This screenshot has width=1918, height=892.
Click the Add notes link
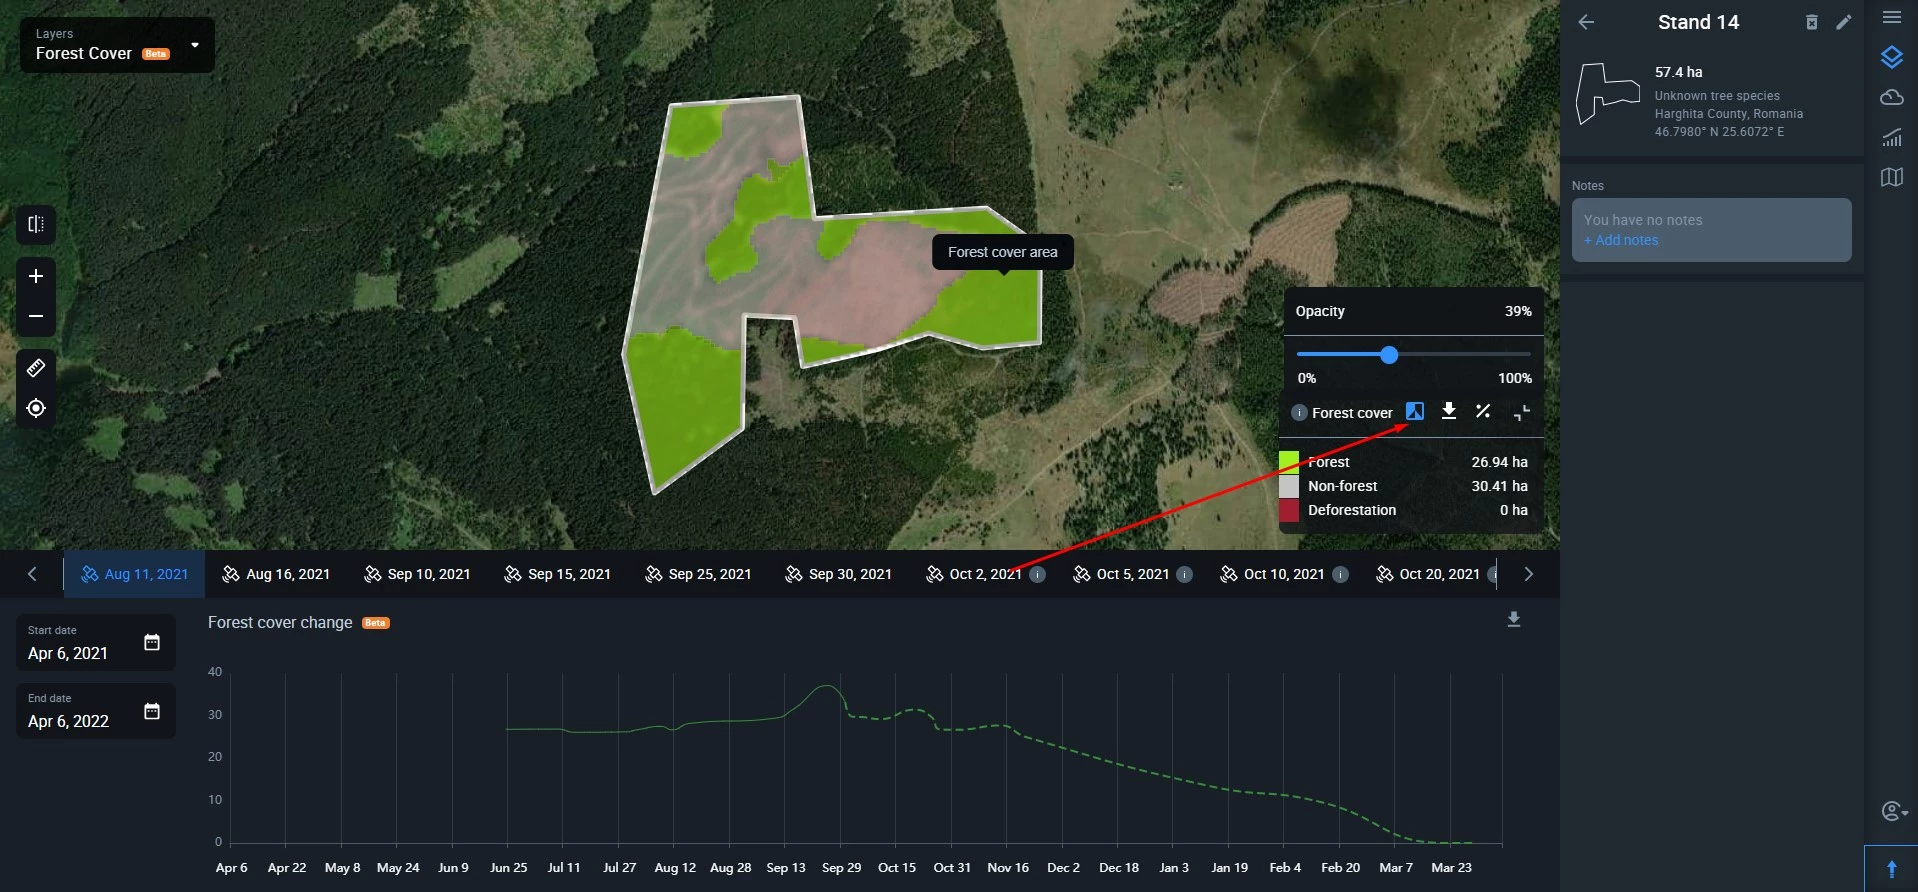(x=1620, y=240)
